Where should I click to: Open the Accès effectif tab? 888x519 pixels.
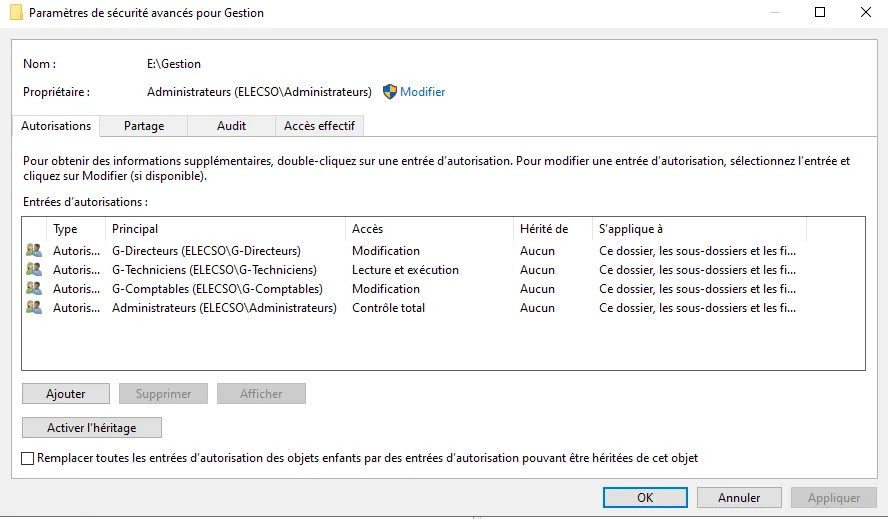[x=319, y=126]
